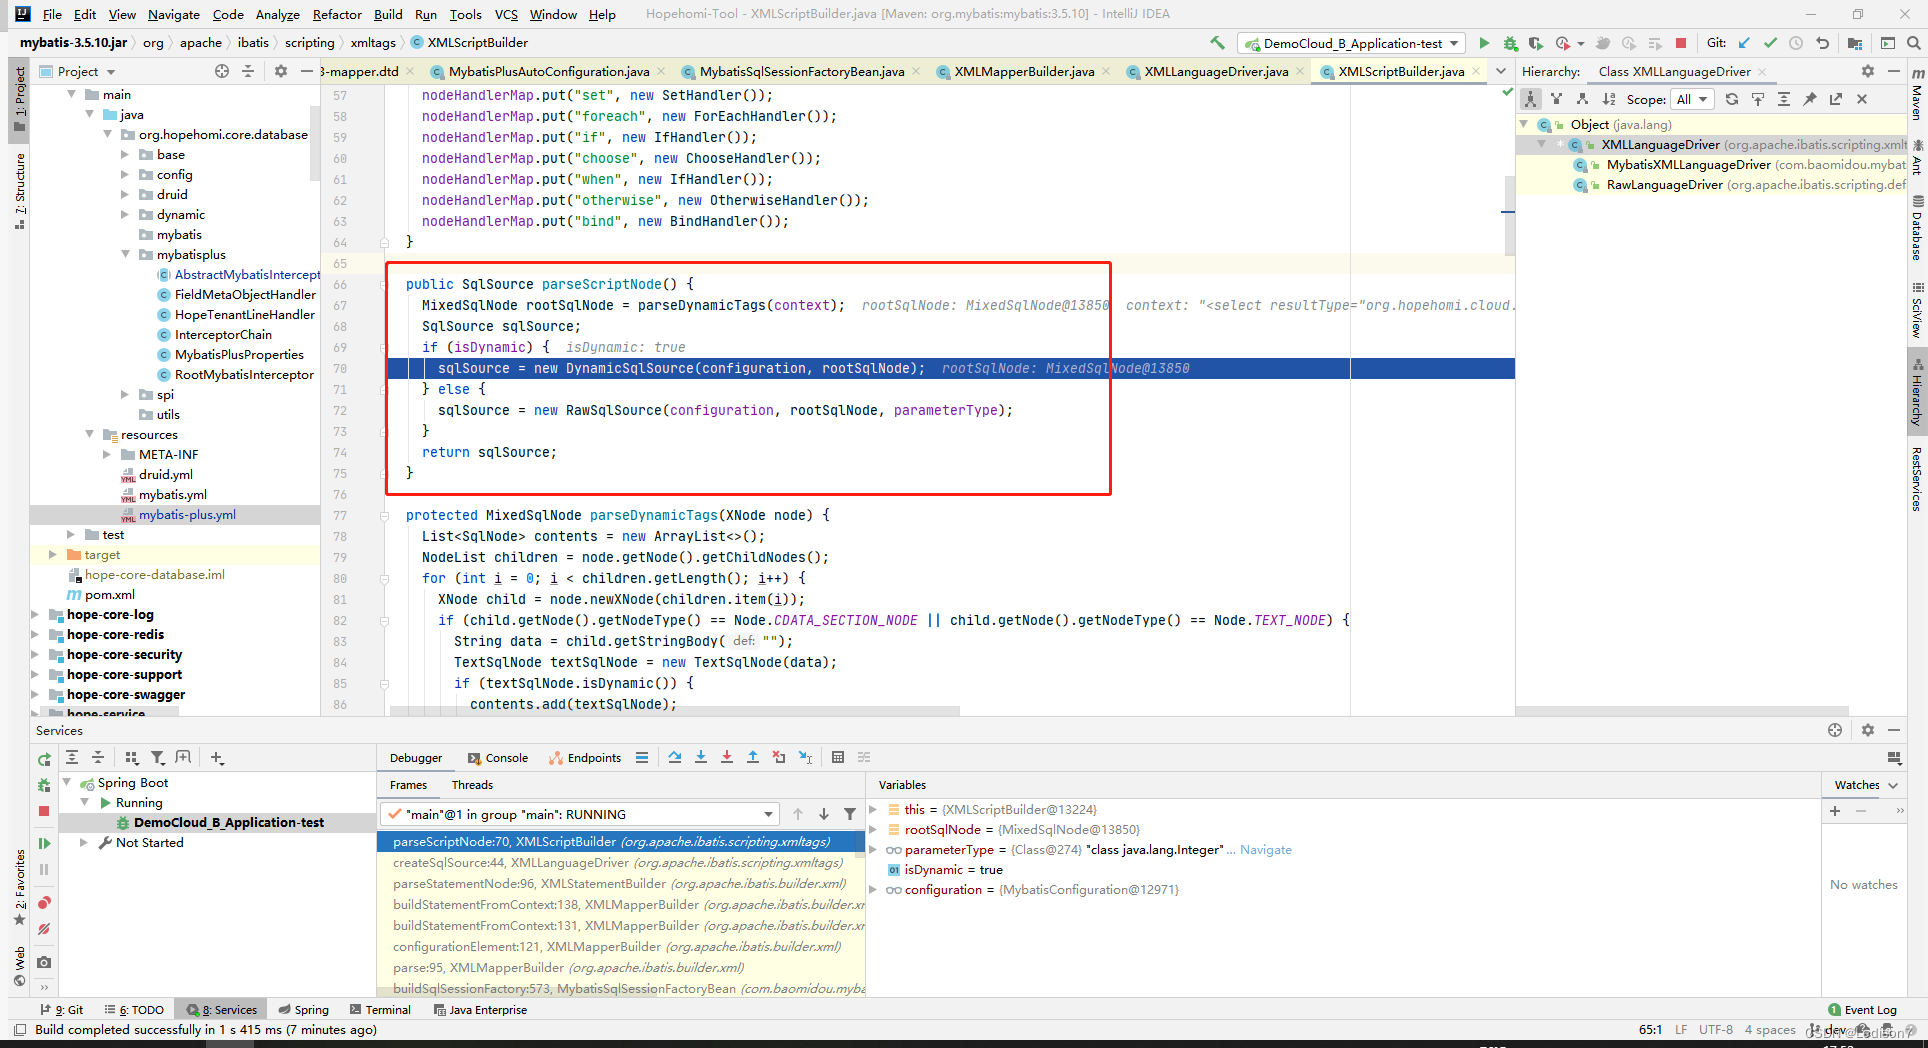1928x1048 pixels.
Task: Open the Refactor menu
Action: click(337, 14)
